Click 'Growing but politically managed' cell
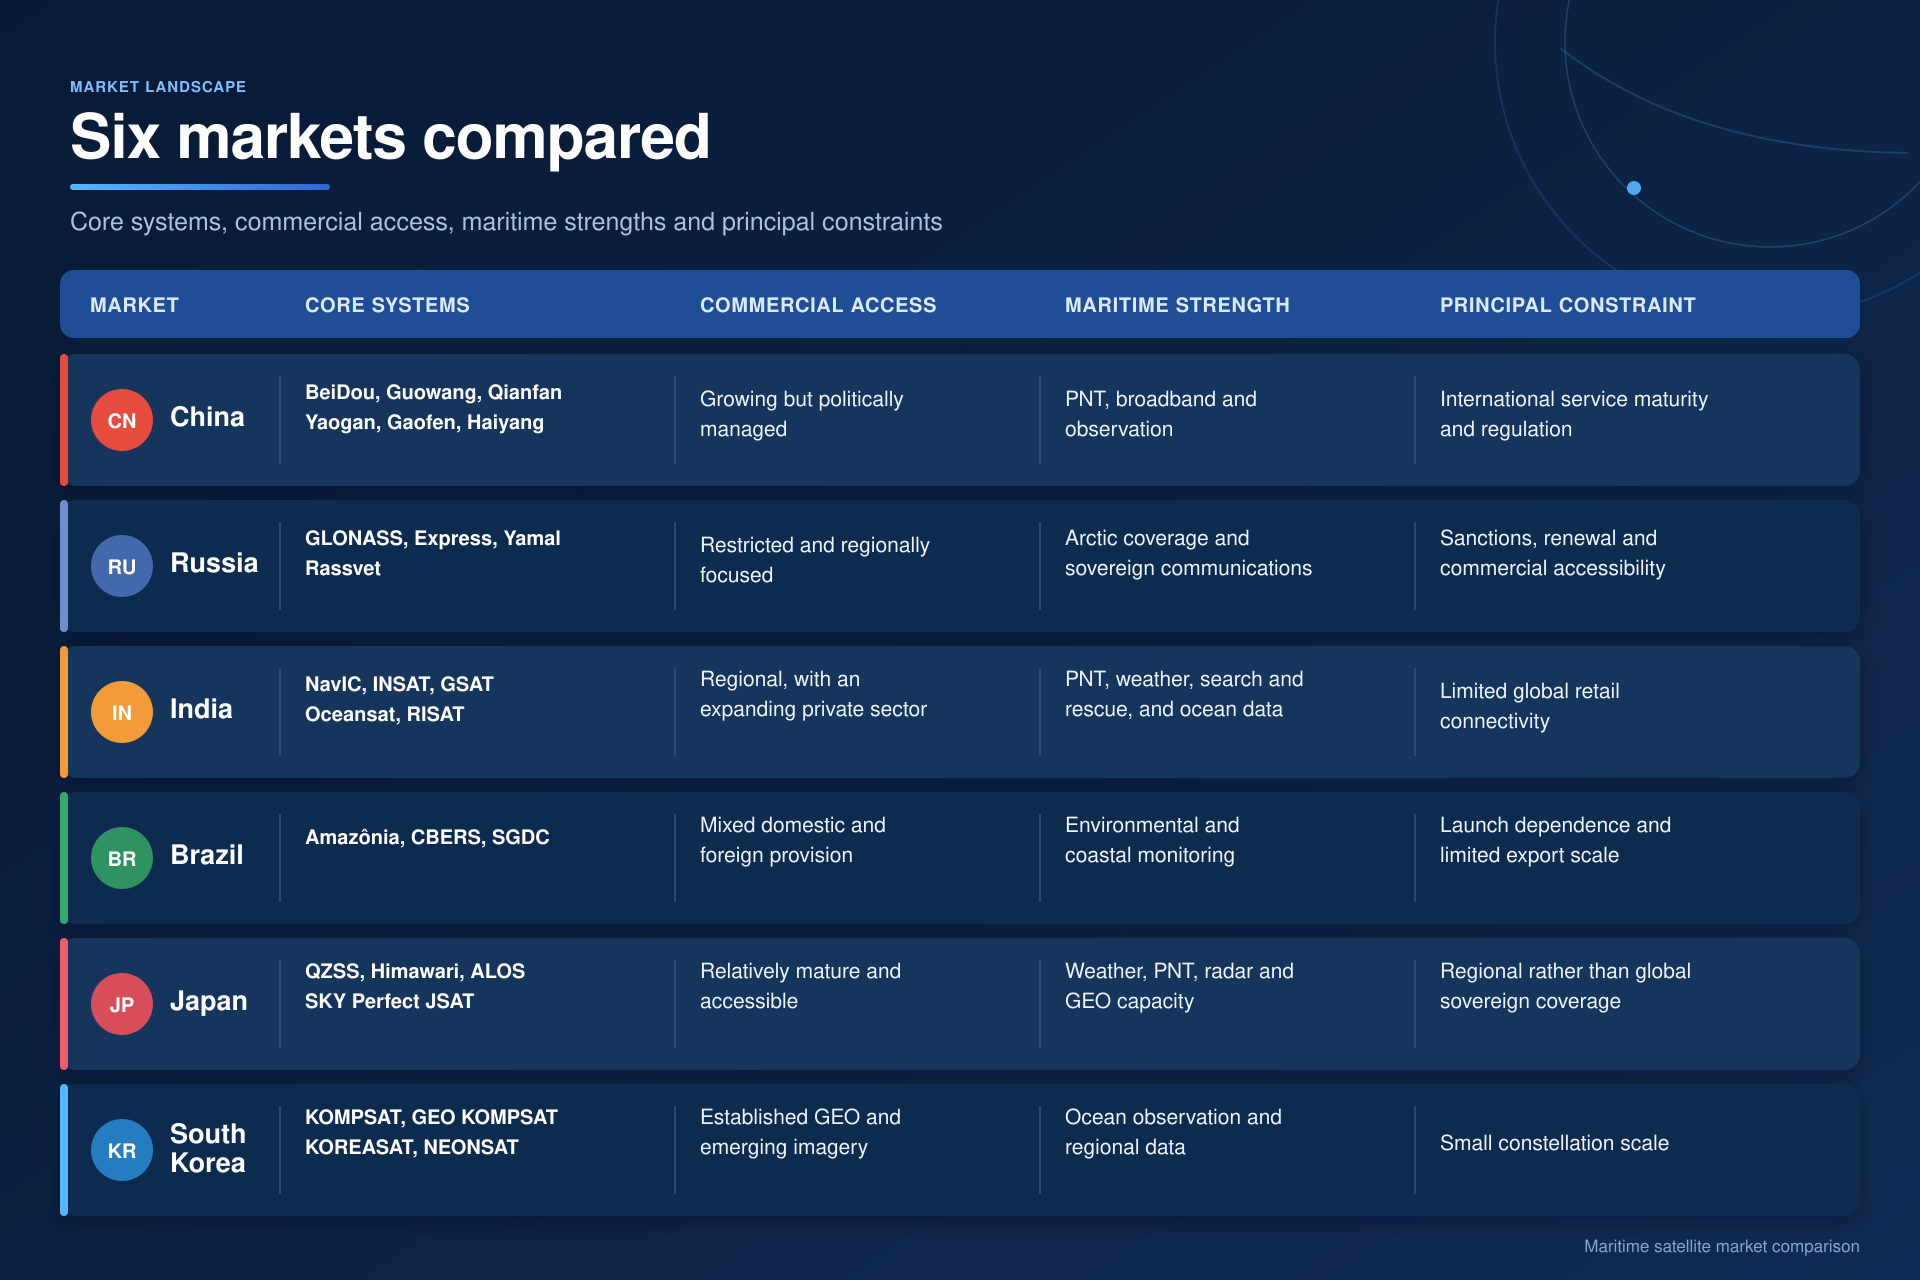 [x=801, y=414]
